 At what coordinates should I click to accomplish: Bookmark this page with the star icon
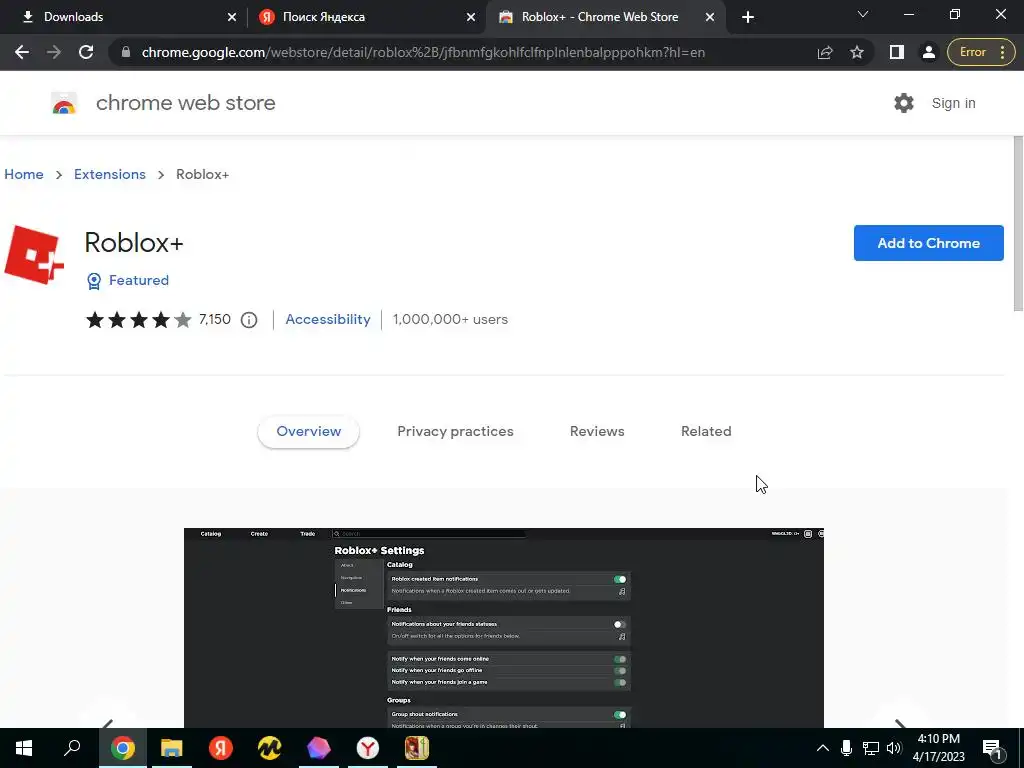pos(857,52)
